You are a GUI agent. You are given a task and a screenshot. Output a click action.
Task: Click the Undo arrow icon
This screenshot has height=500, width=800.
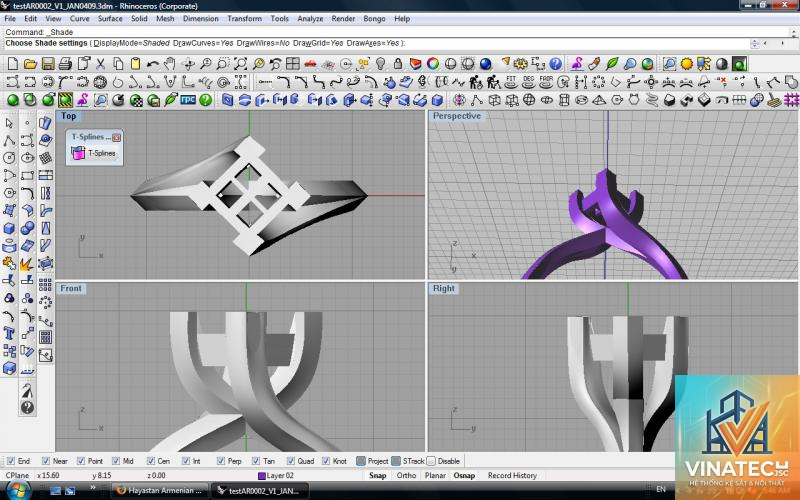click(153, 64)
